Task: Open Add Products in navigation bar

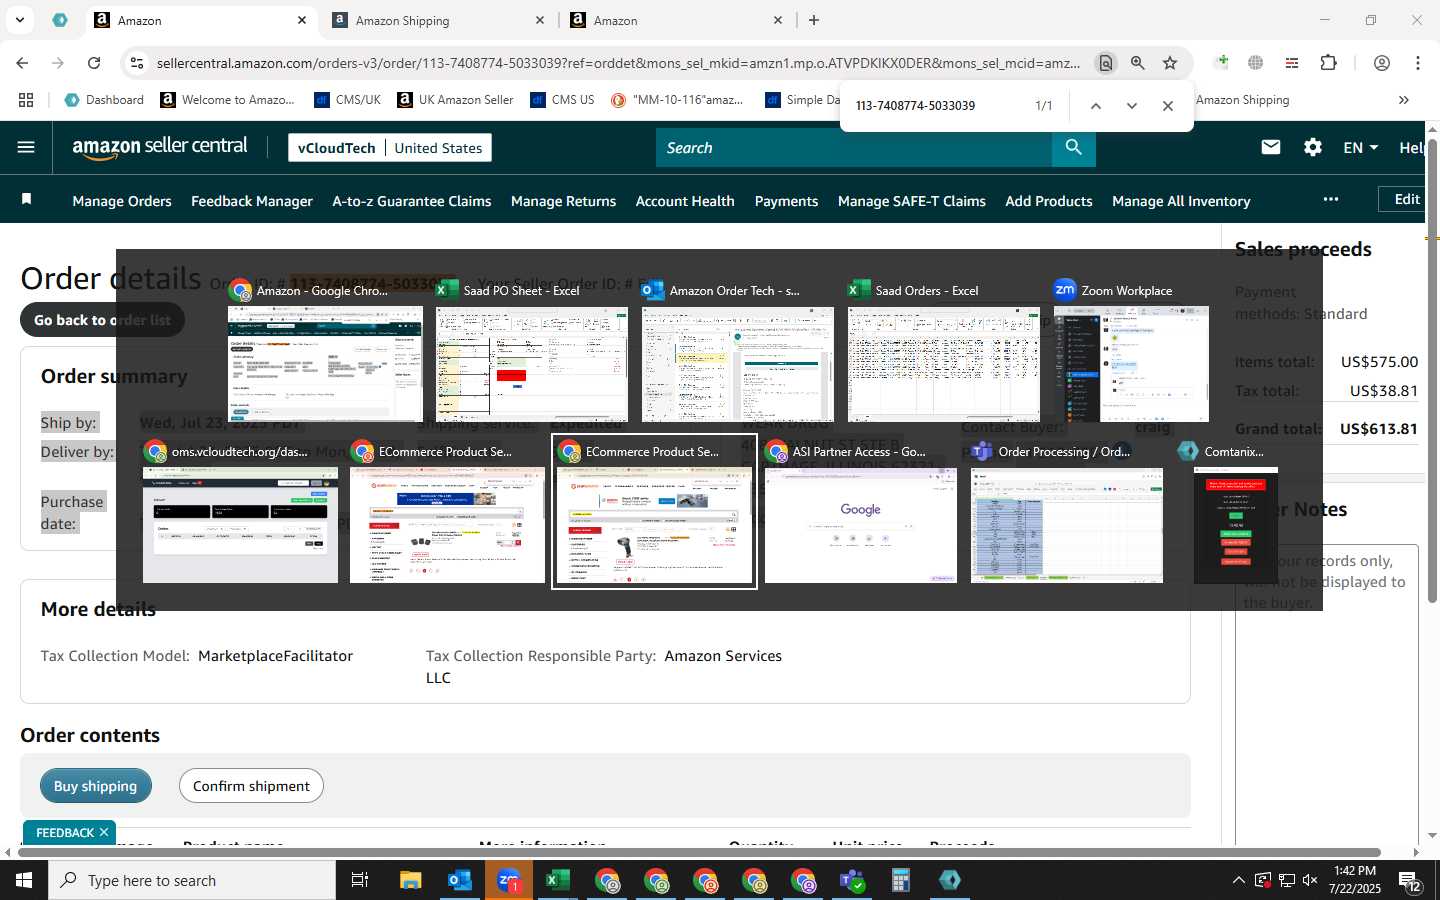Action: [x=1049, y=201]
